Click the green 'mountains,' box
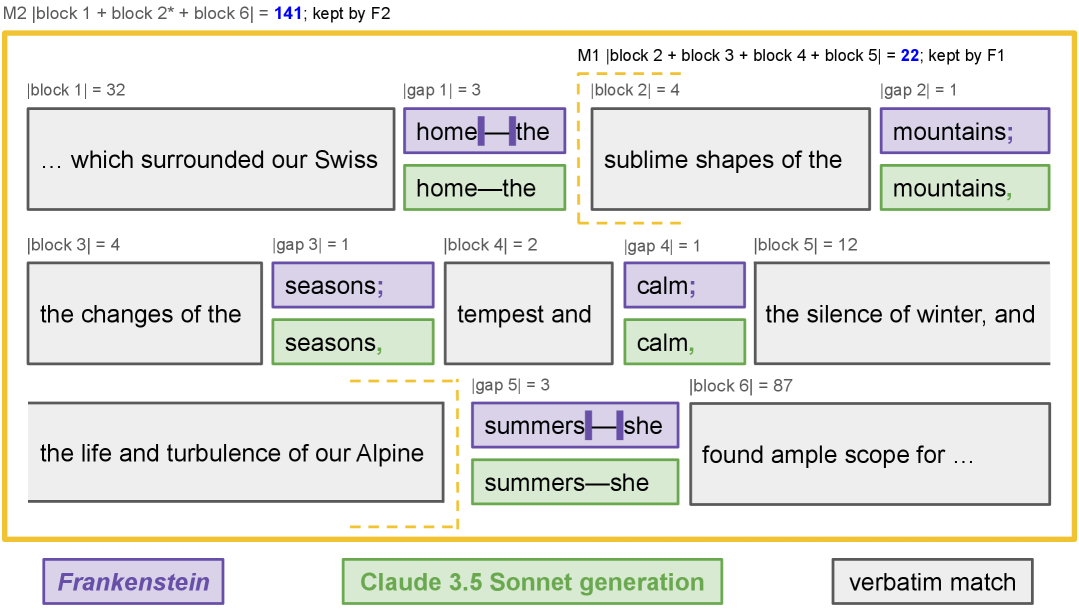The width and height of the screenshot is (1079, 610). (964, 188)
